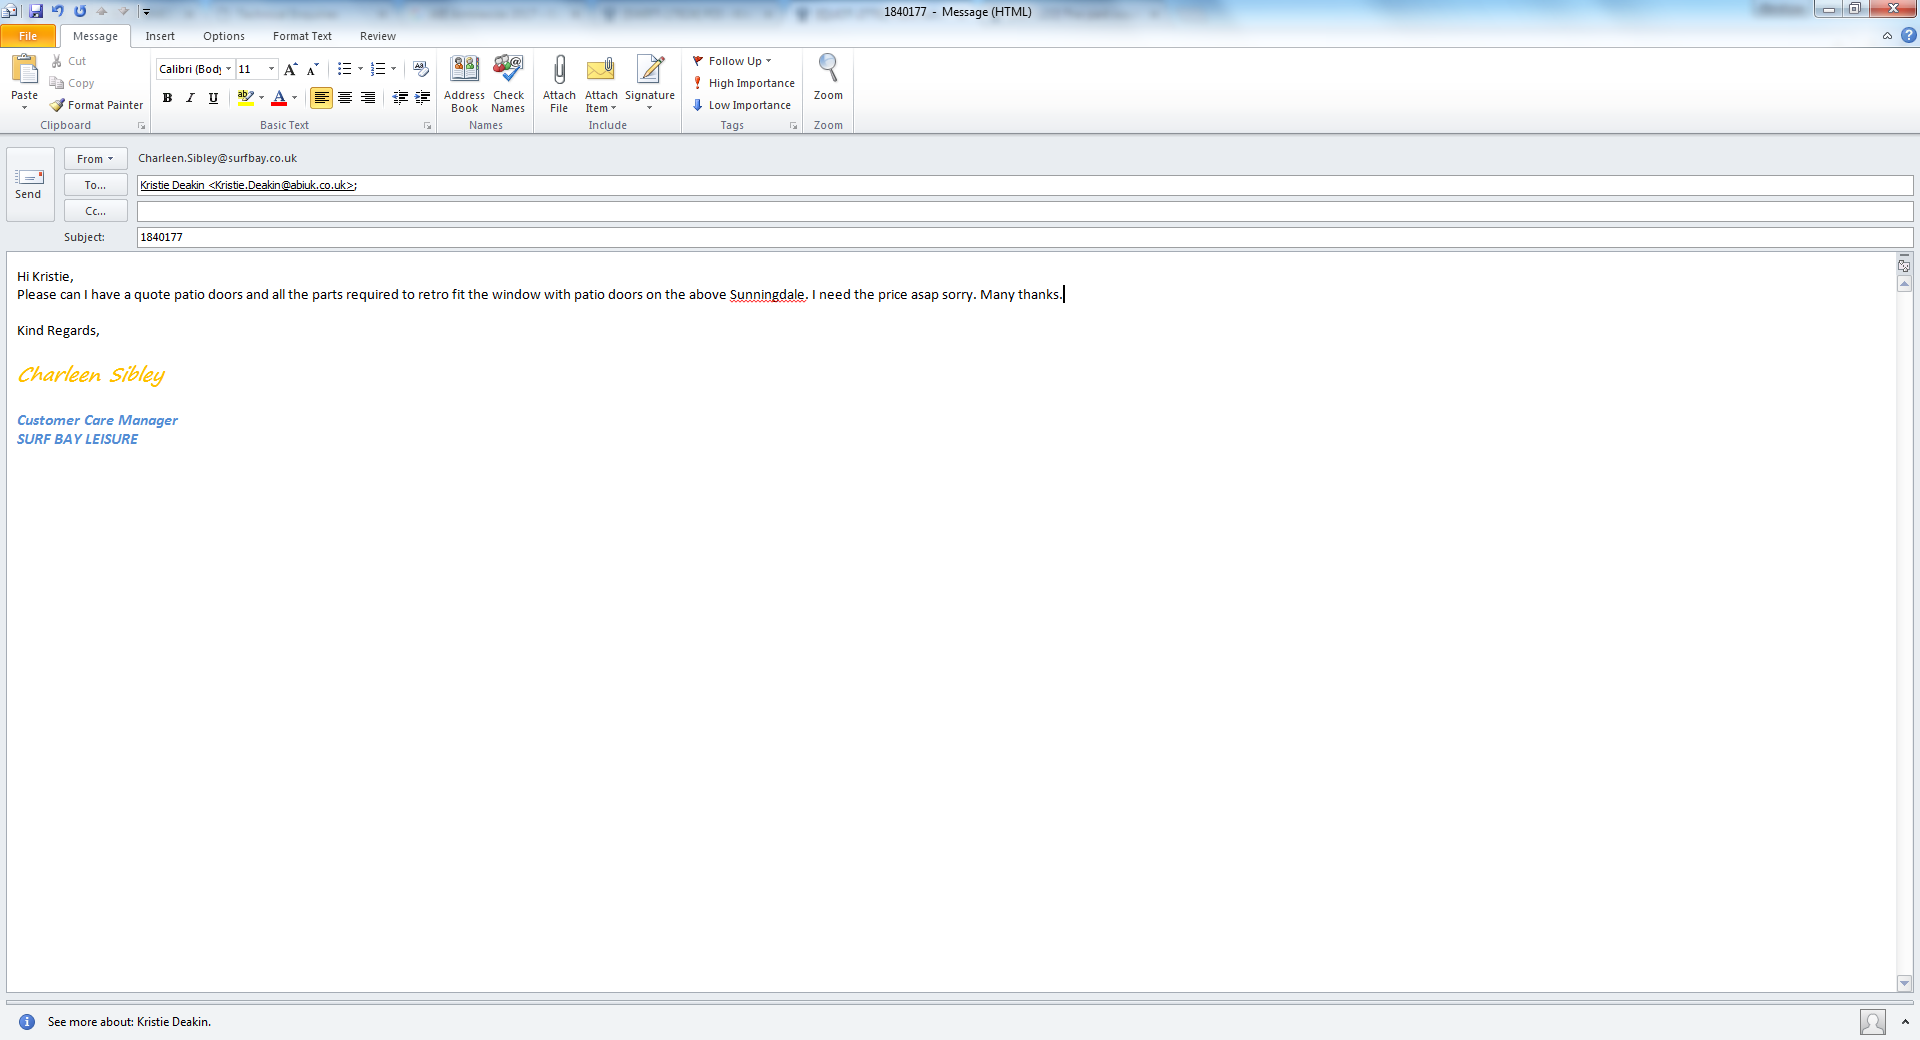1920x1040 pixels.
Task: Open the Calibri font name dropdown
Action: [228, 69]
